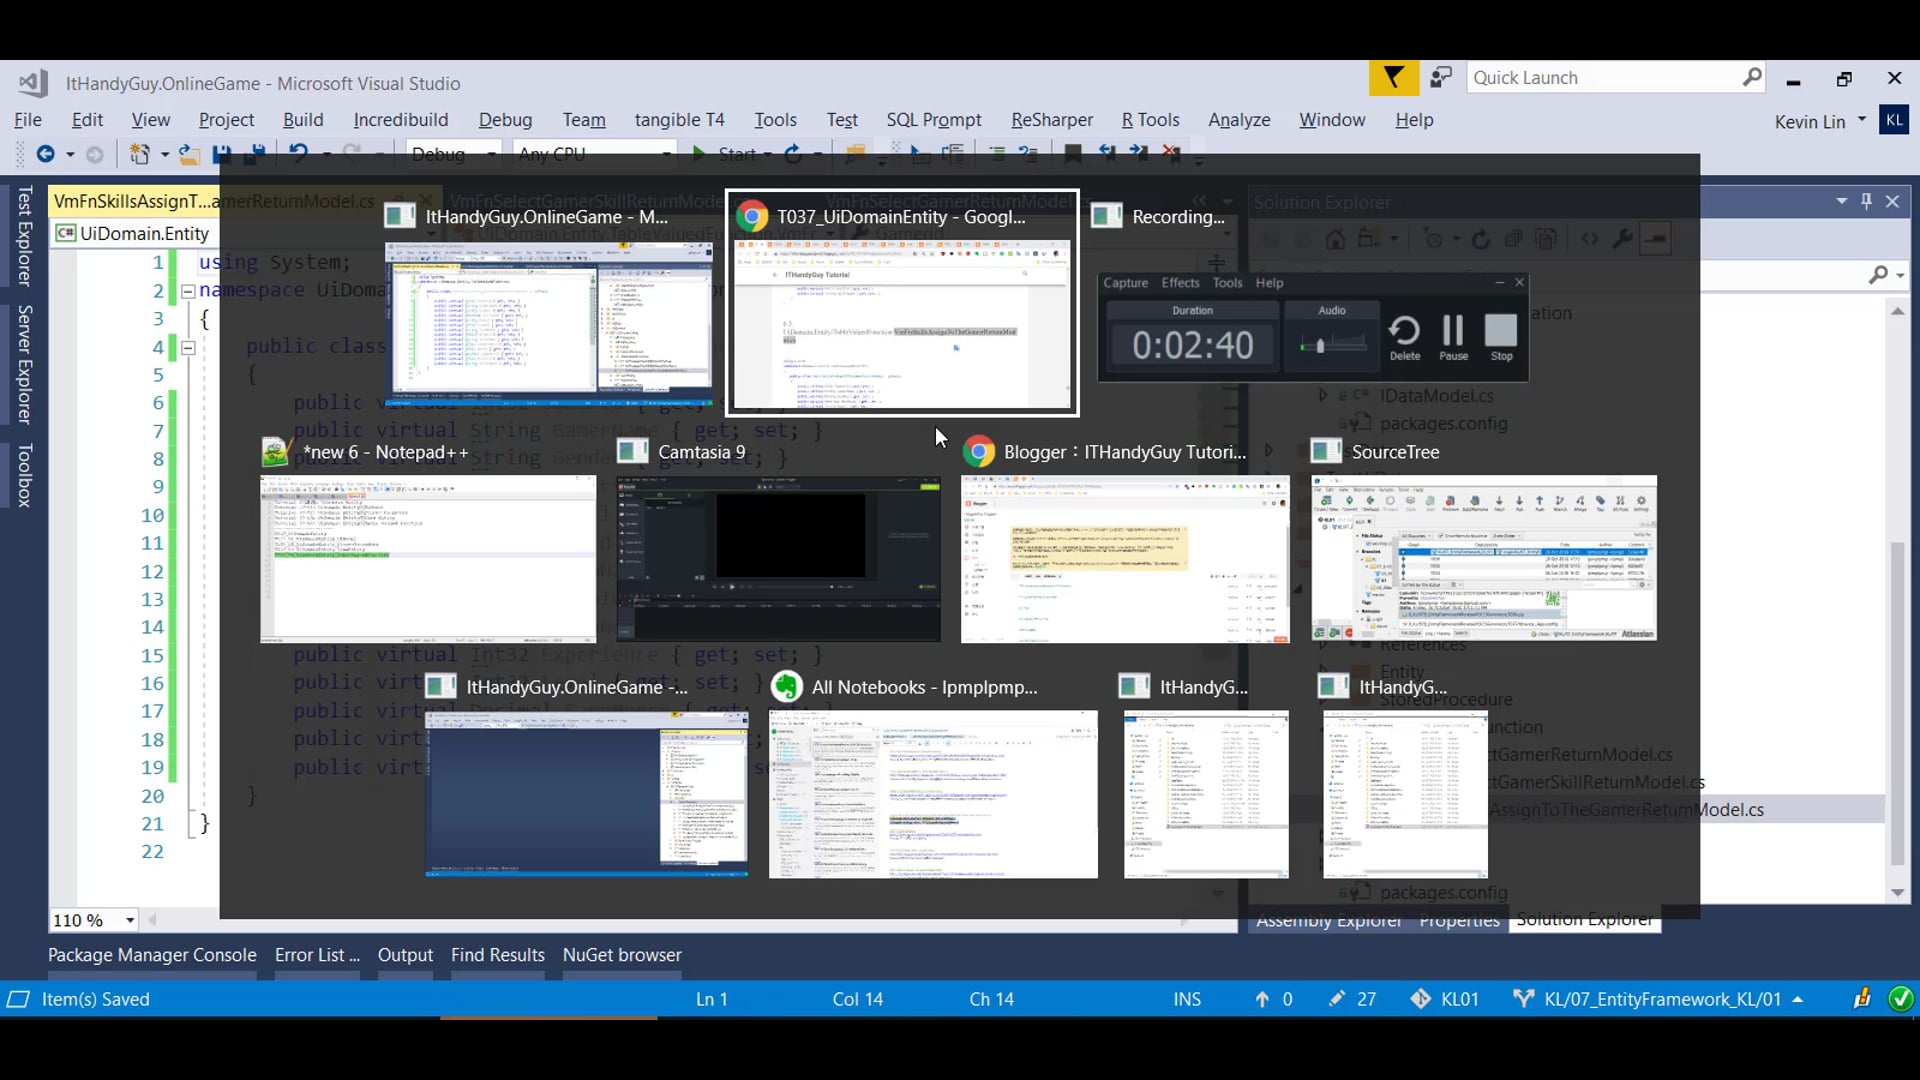This screenshot has width=1920, height=1080.
Task: Open the ReSharper menu
Action: pos(1051,120)
